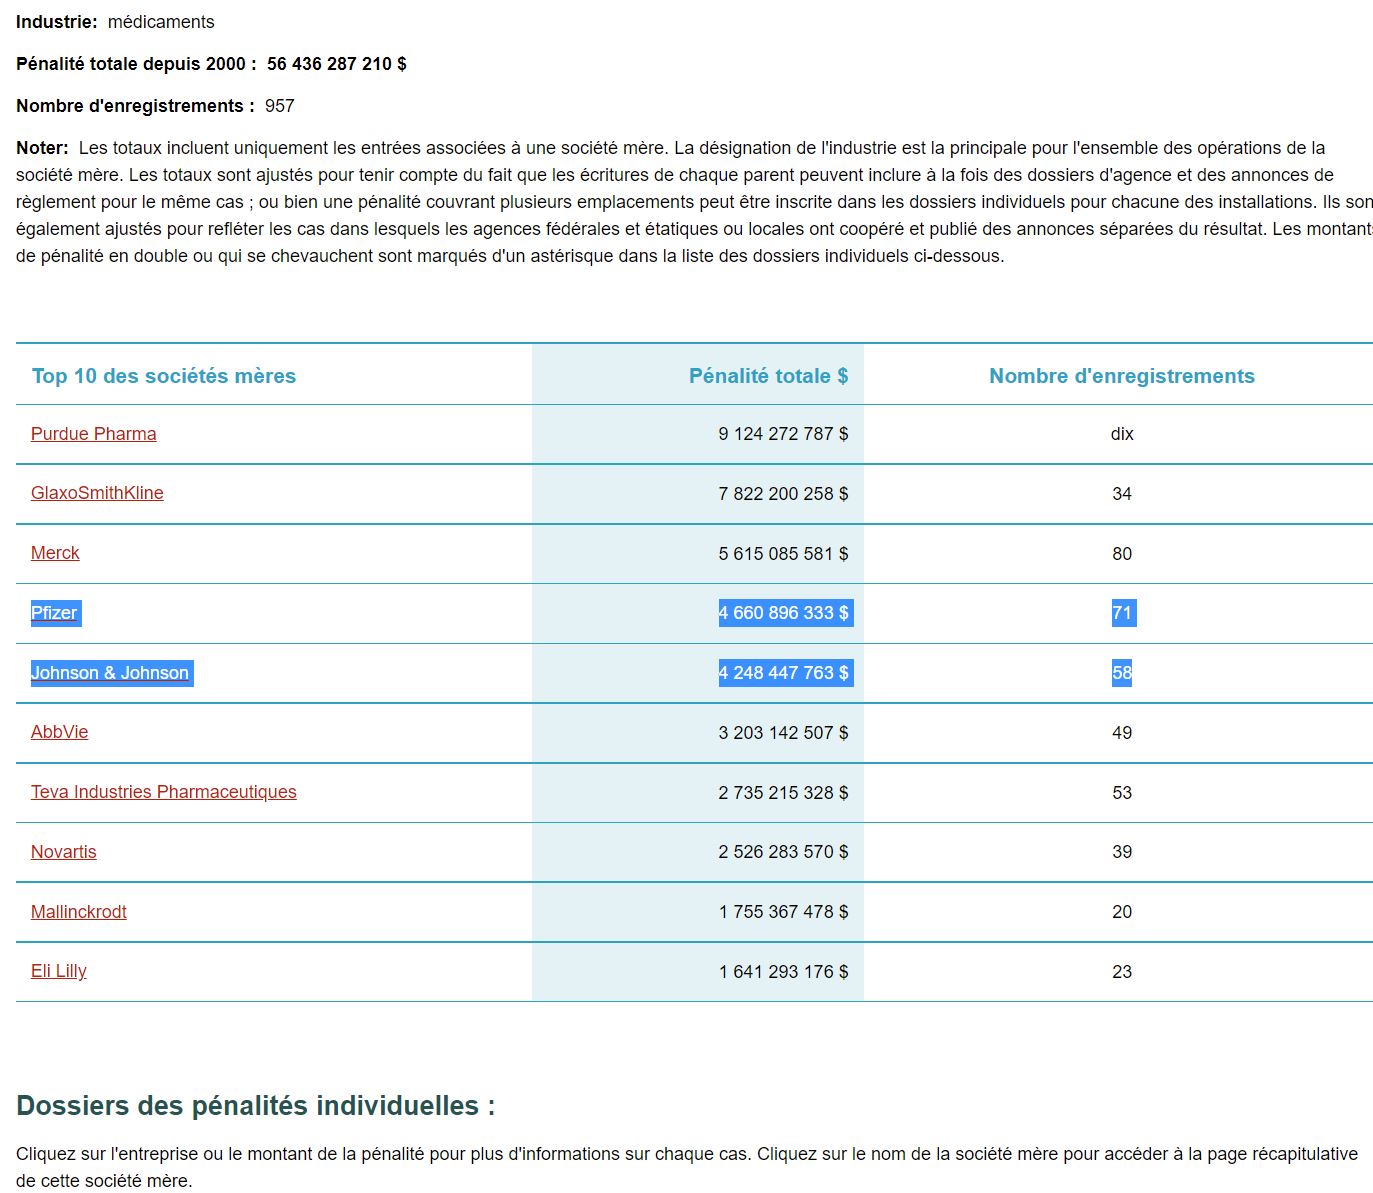Viewport: 1373px width, 1193px height.
Task: Click total penalty value 56 436 287 210 $
Action: pos(337,64)
